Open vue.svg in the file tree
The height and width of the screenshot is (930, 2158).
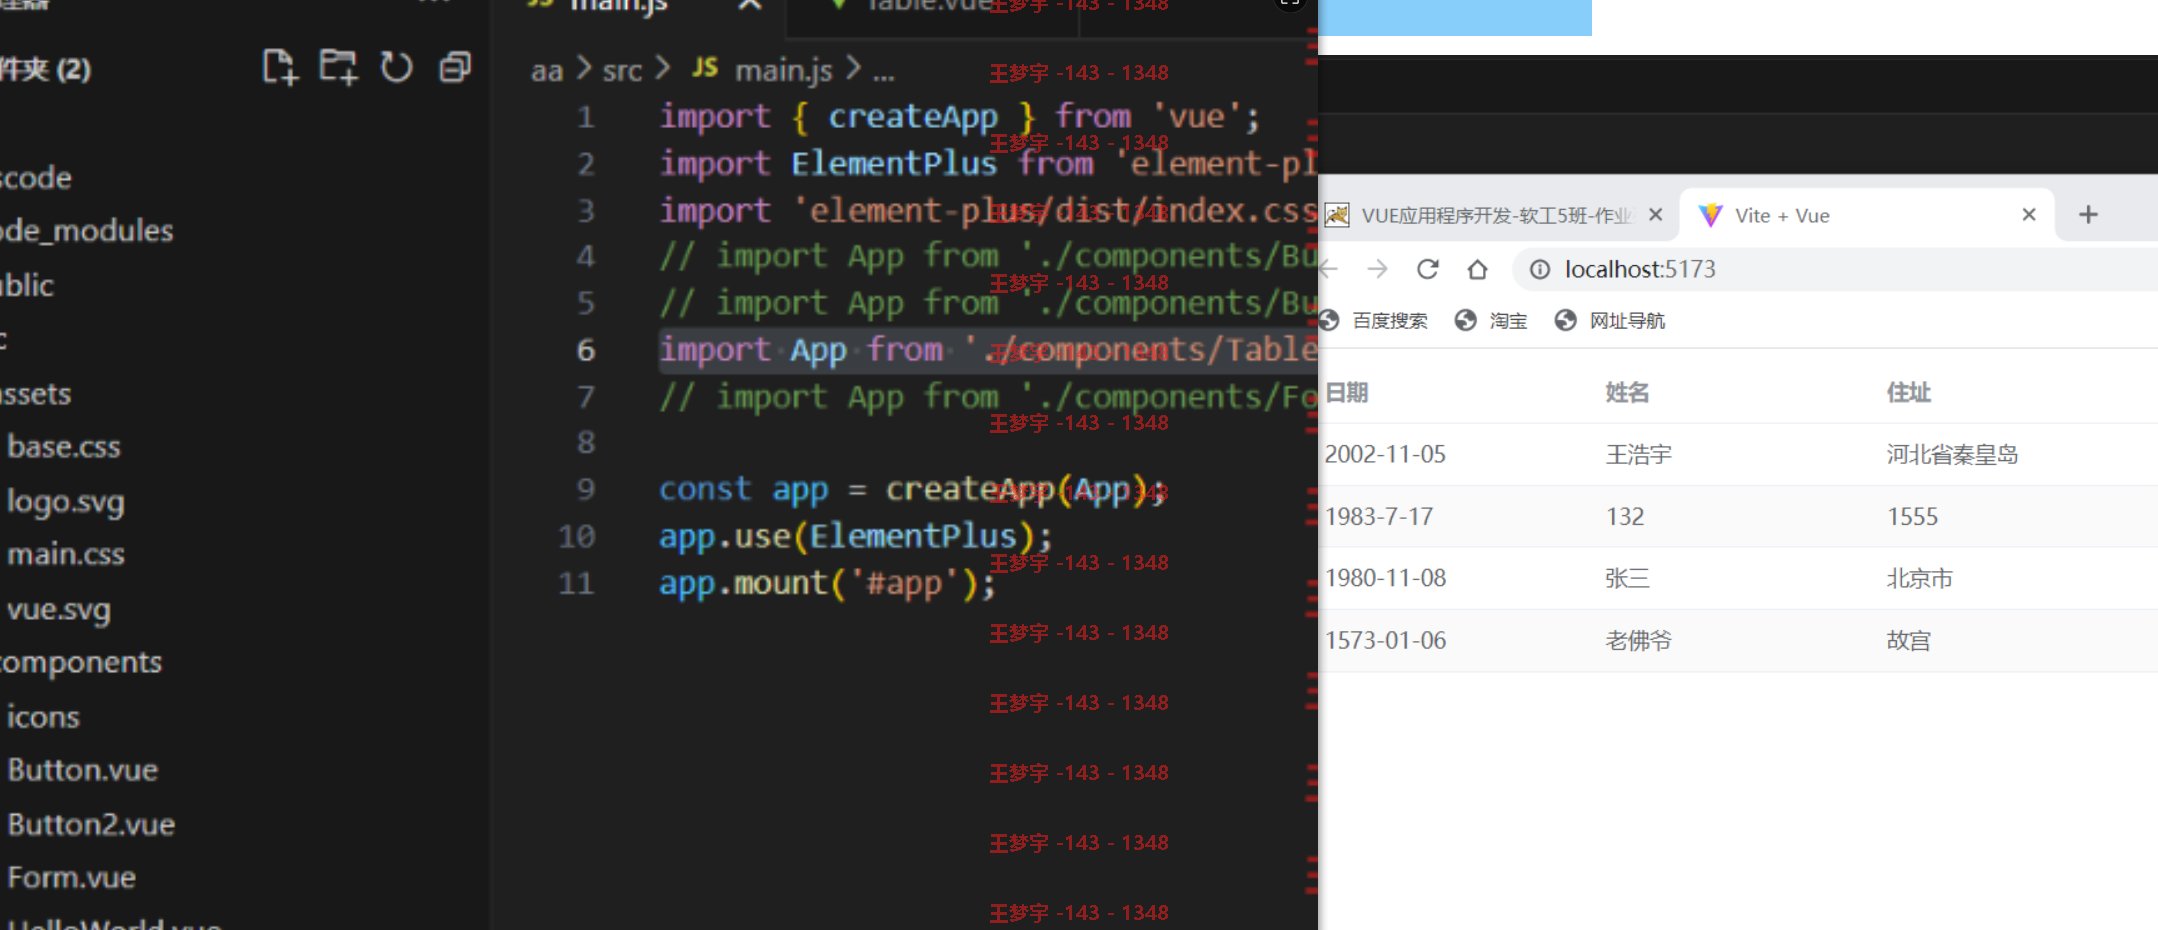click(59, 609)
